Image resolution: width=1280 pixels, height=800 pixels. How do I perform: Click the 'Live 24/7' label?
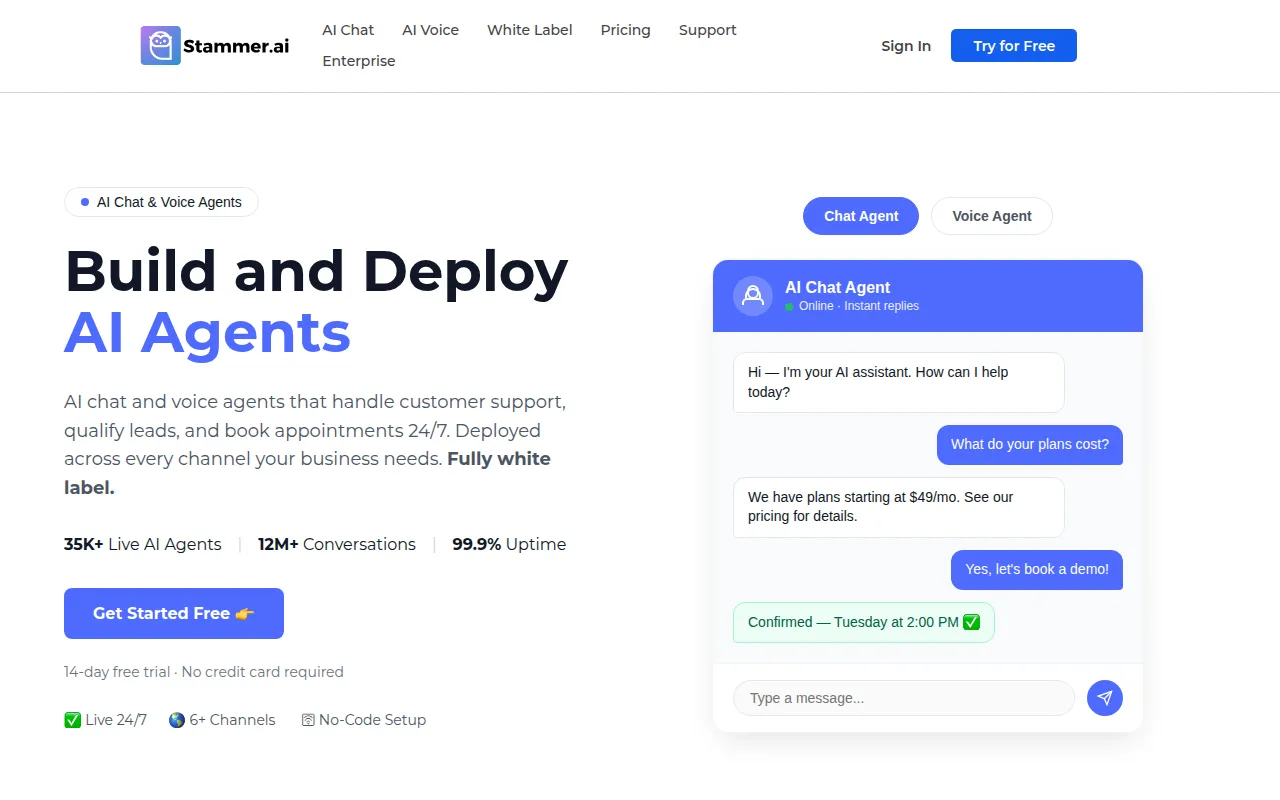pyautogui.click(x=116, y=720)
